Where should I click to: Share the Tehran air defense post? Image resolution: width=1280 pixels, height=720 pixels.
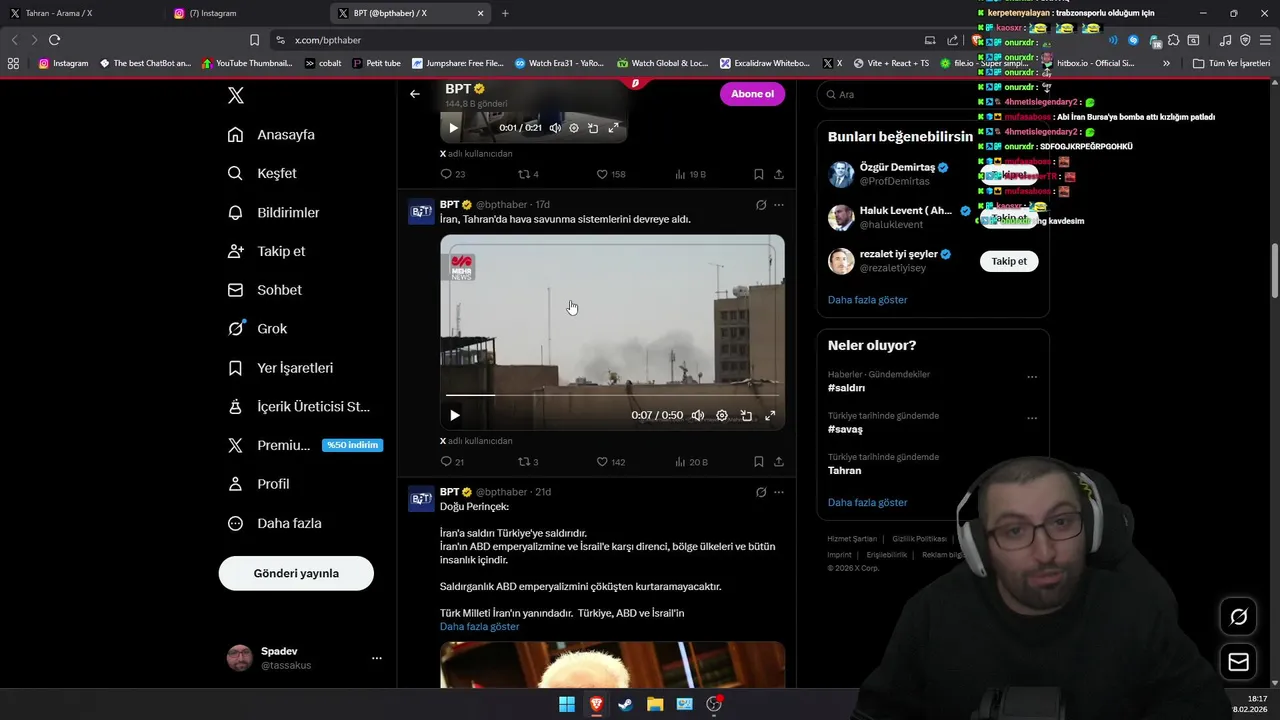(779, 462)
